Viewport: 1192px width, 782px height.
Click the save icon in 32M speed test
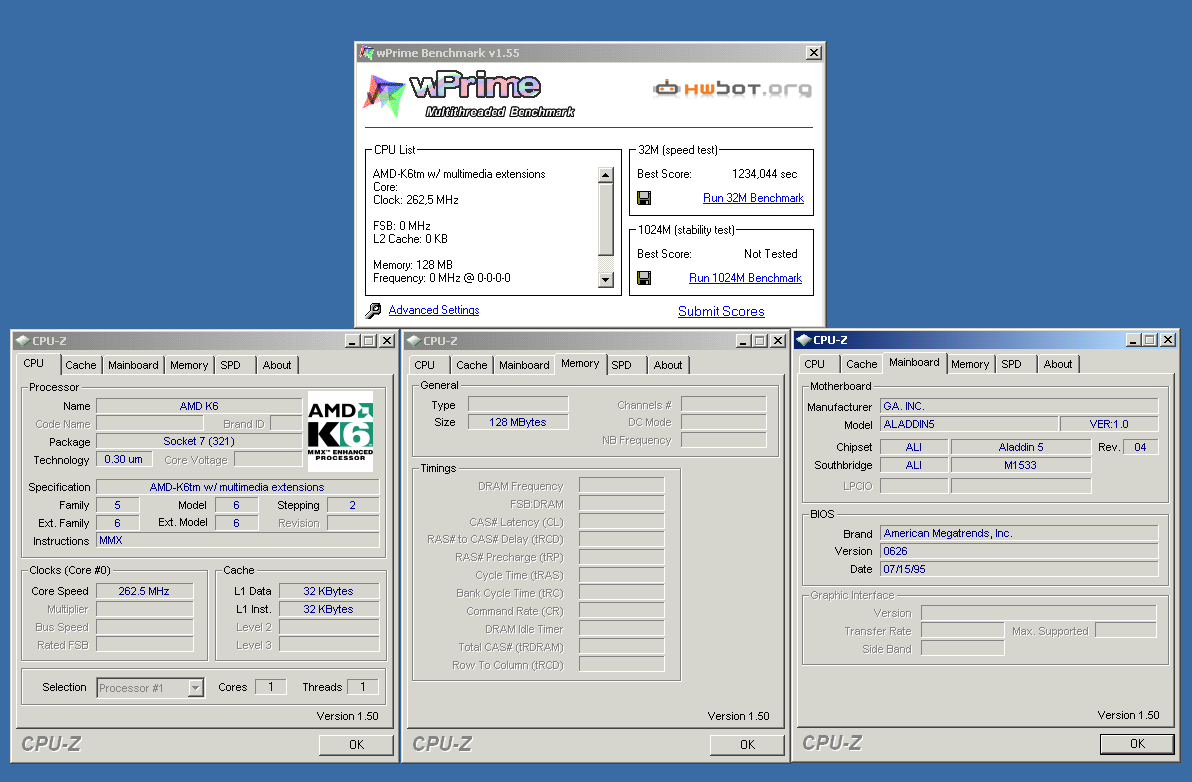644,198
